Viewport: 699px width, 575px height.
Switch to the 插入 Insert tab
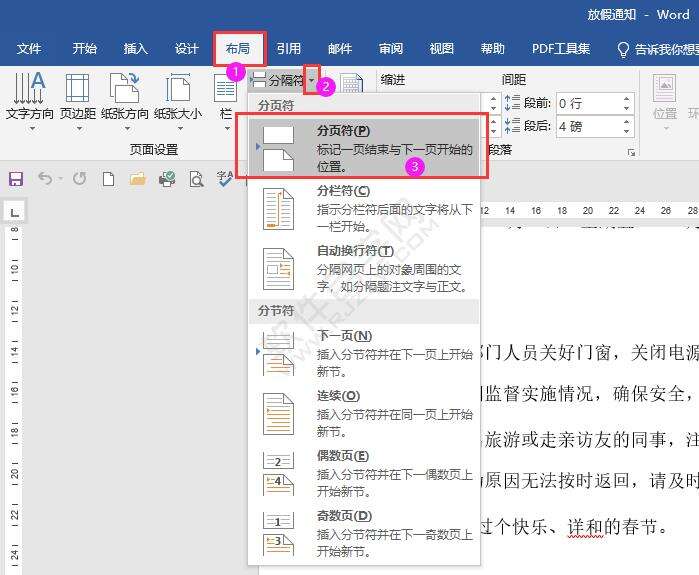coord(136,49)
